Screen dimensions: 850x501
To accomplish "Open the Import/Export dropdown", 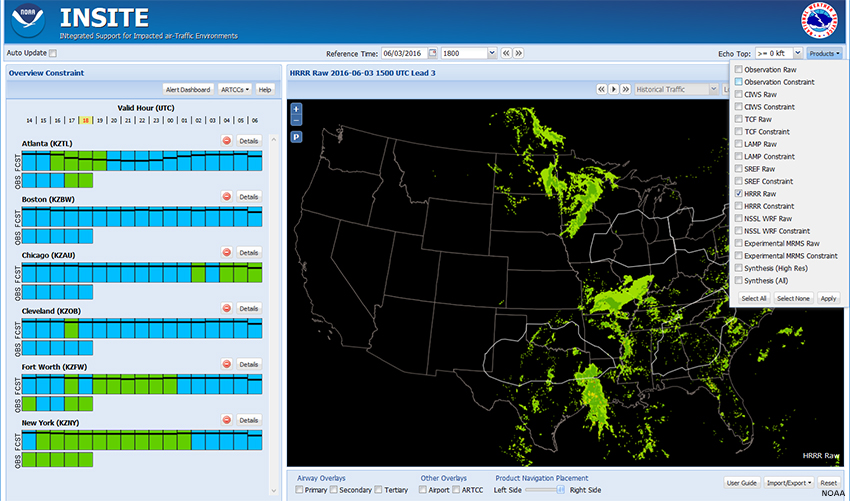I will tap(791, 483).
